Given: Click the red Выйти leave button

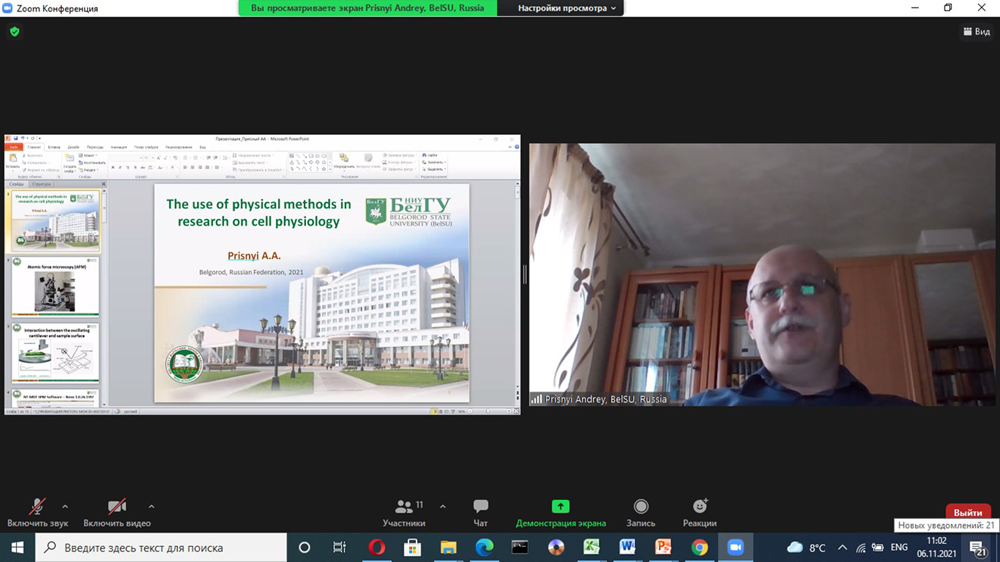Looking at the screenshot, I should pyautogui.click(x=967, y=512).
